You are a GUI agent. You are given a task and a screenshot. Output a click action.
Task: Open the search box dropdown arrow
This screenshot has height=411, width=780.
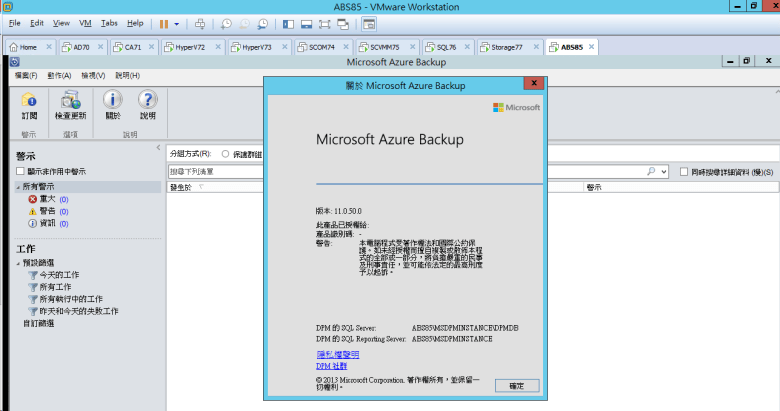664,172
